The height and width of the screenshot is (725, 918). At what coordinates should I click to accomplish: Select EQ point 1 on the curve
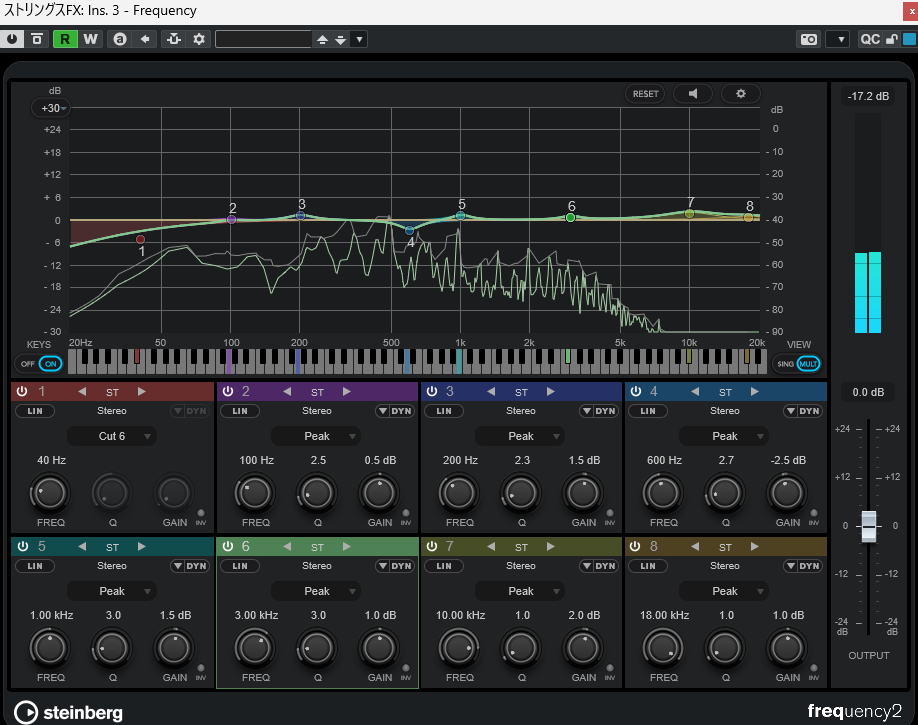(x=141, y=240)
